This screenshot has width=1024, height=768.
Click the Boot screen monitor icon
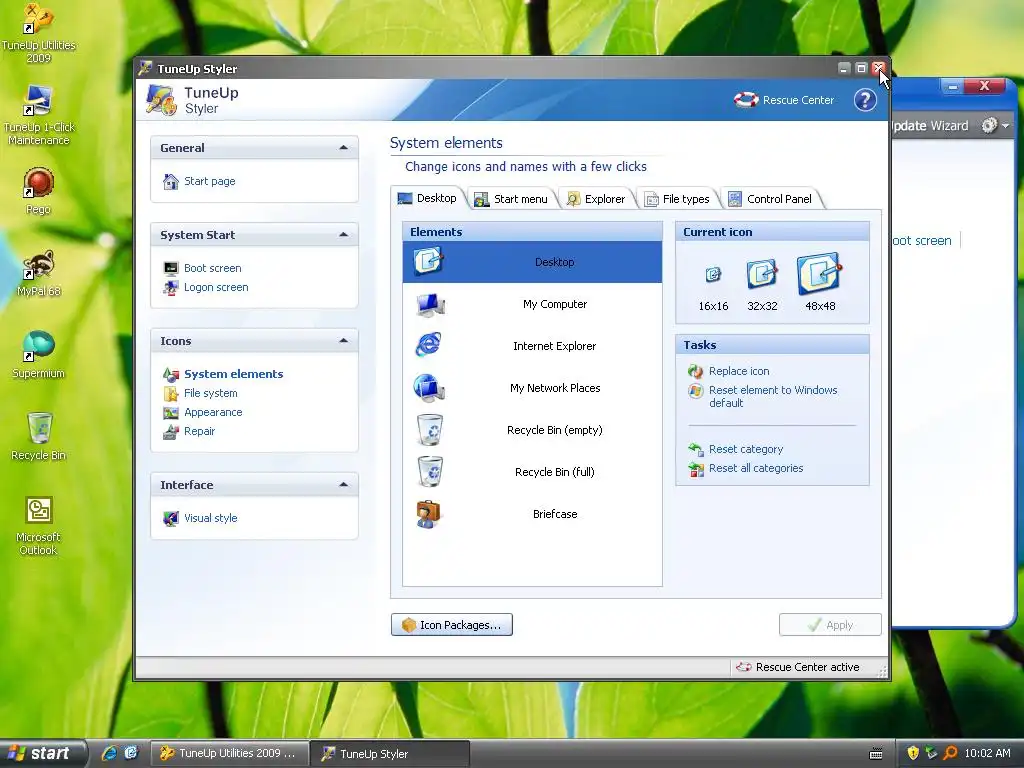click(170, 268)
